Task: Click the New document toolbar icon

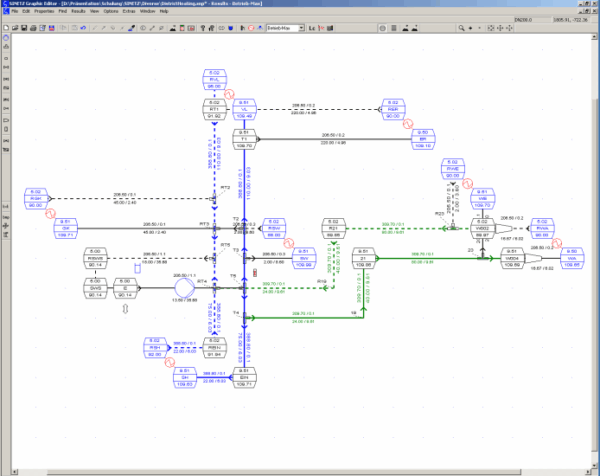Action: [x=7, y=28]
